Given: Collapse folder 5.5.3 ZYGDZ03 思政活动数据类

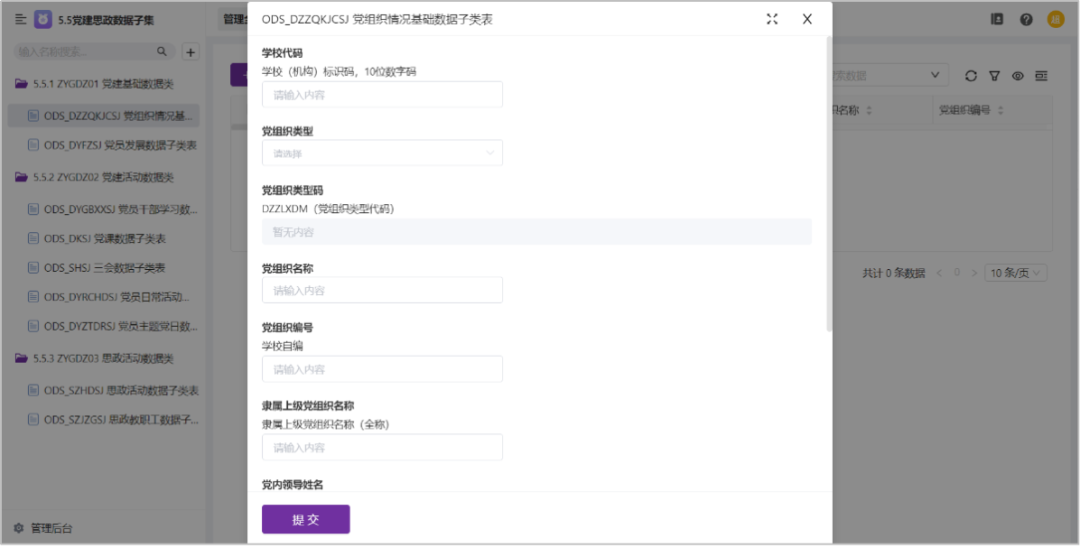Looking at the screenshot, I should [103, 358].
